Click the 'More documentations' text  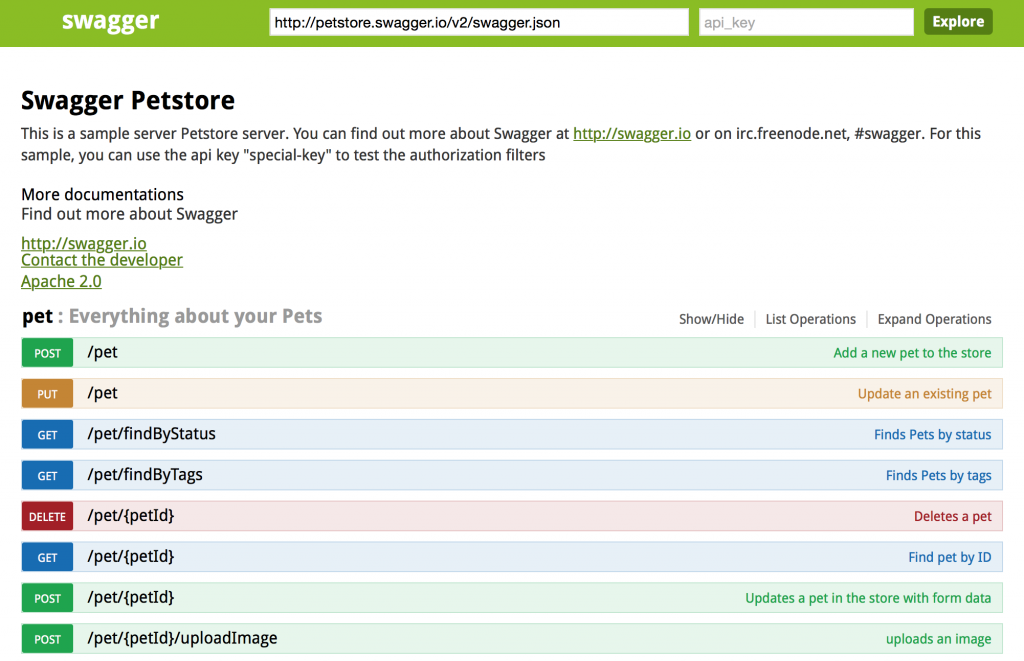click(103, 195)
